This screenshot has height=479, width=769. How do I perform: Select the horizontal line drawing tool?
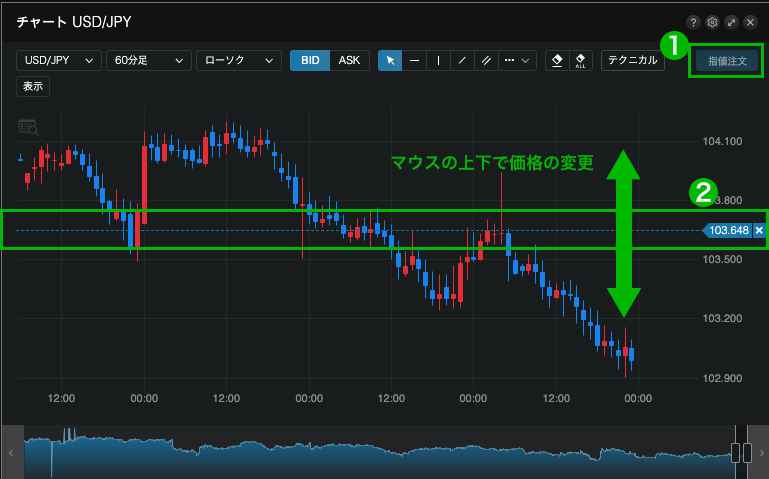click(414, 61)
